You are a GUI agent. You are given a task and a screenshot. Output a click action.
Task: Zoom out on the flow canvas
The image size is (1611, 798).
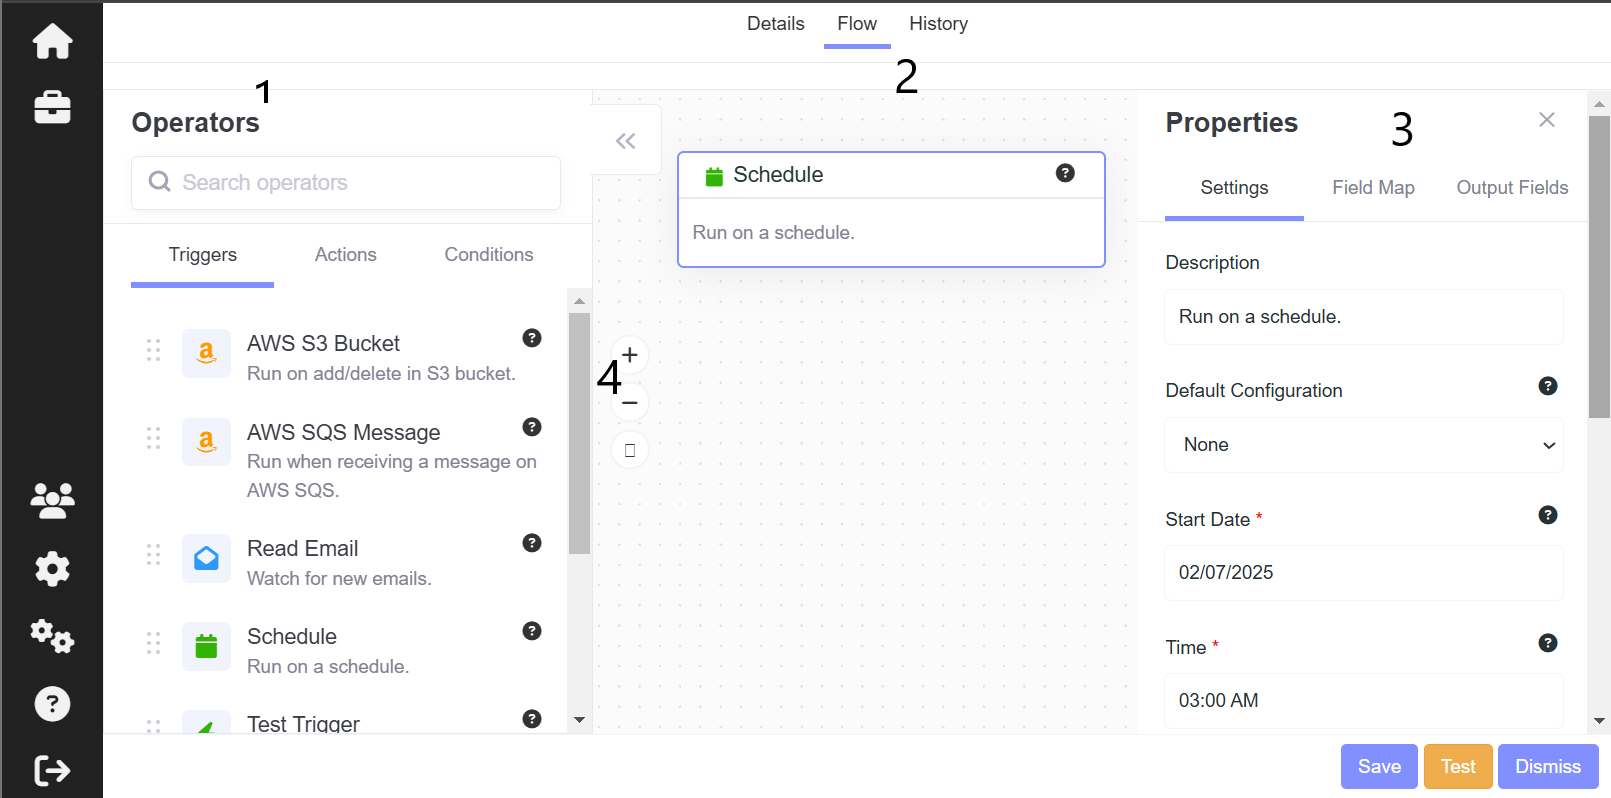click(x=630, y=403)
